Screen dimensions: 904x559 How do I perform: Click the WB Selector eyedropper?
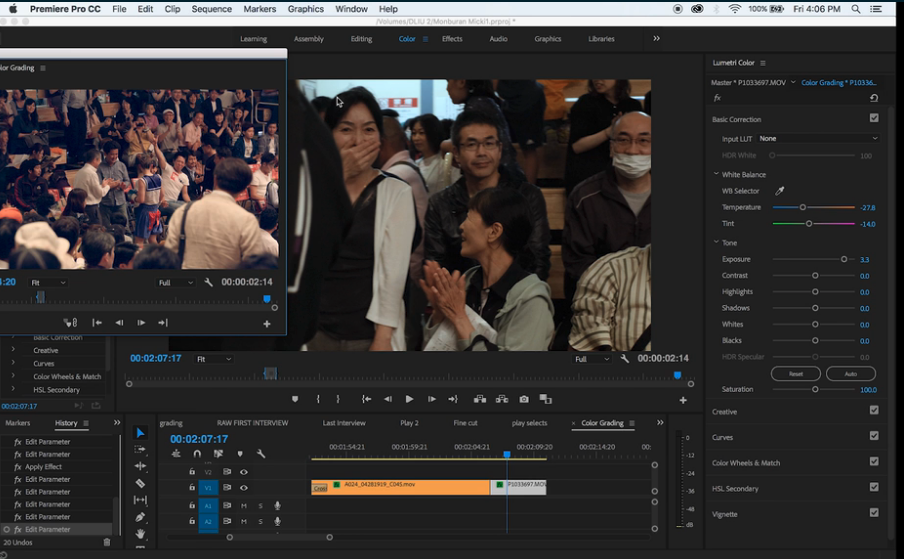(x=779, y=191)
